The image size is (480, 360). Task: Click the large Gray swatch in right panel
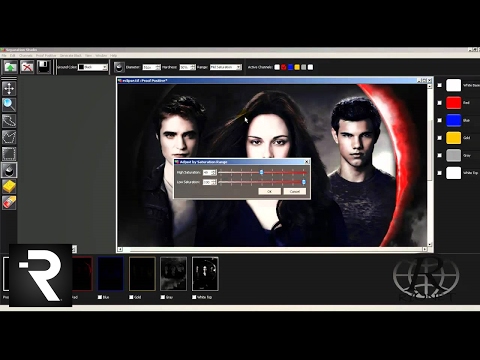[x=454, y=155]
